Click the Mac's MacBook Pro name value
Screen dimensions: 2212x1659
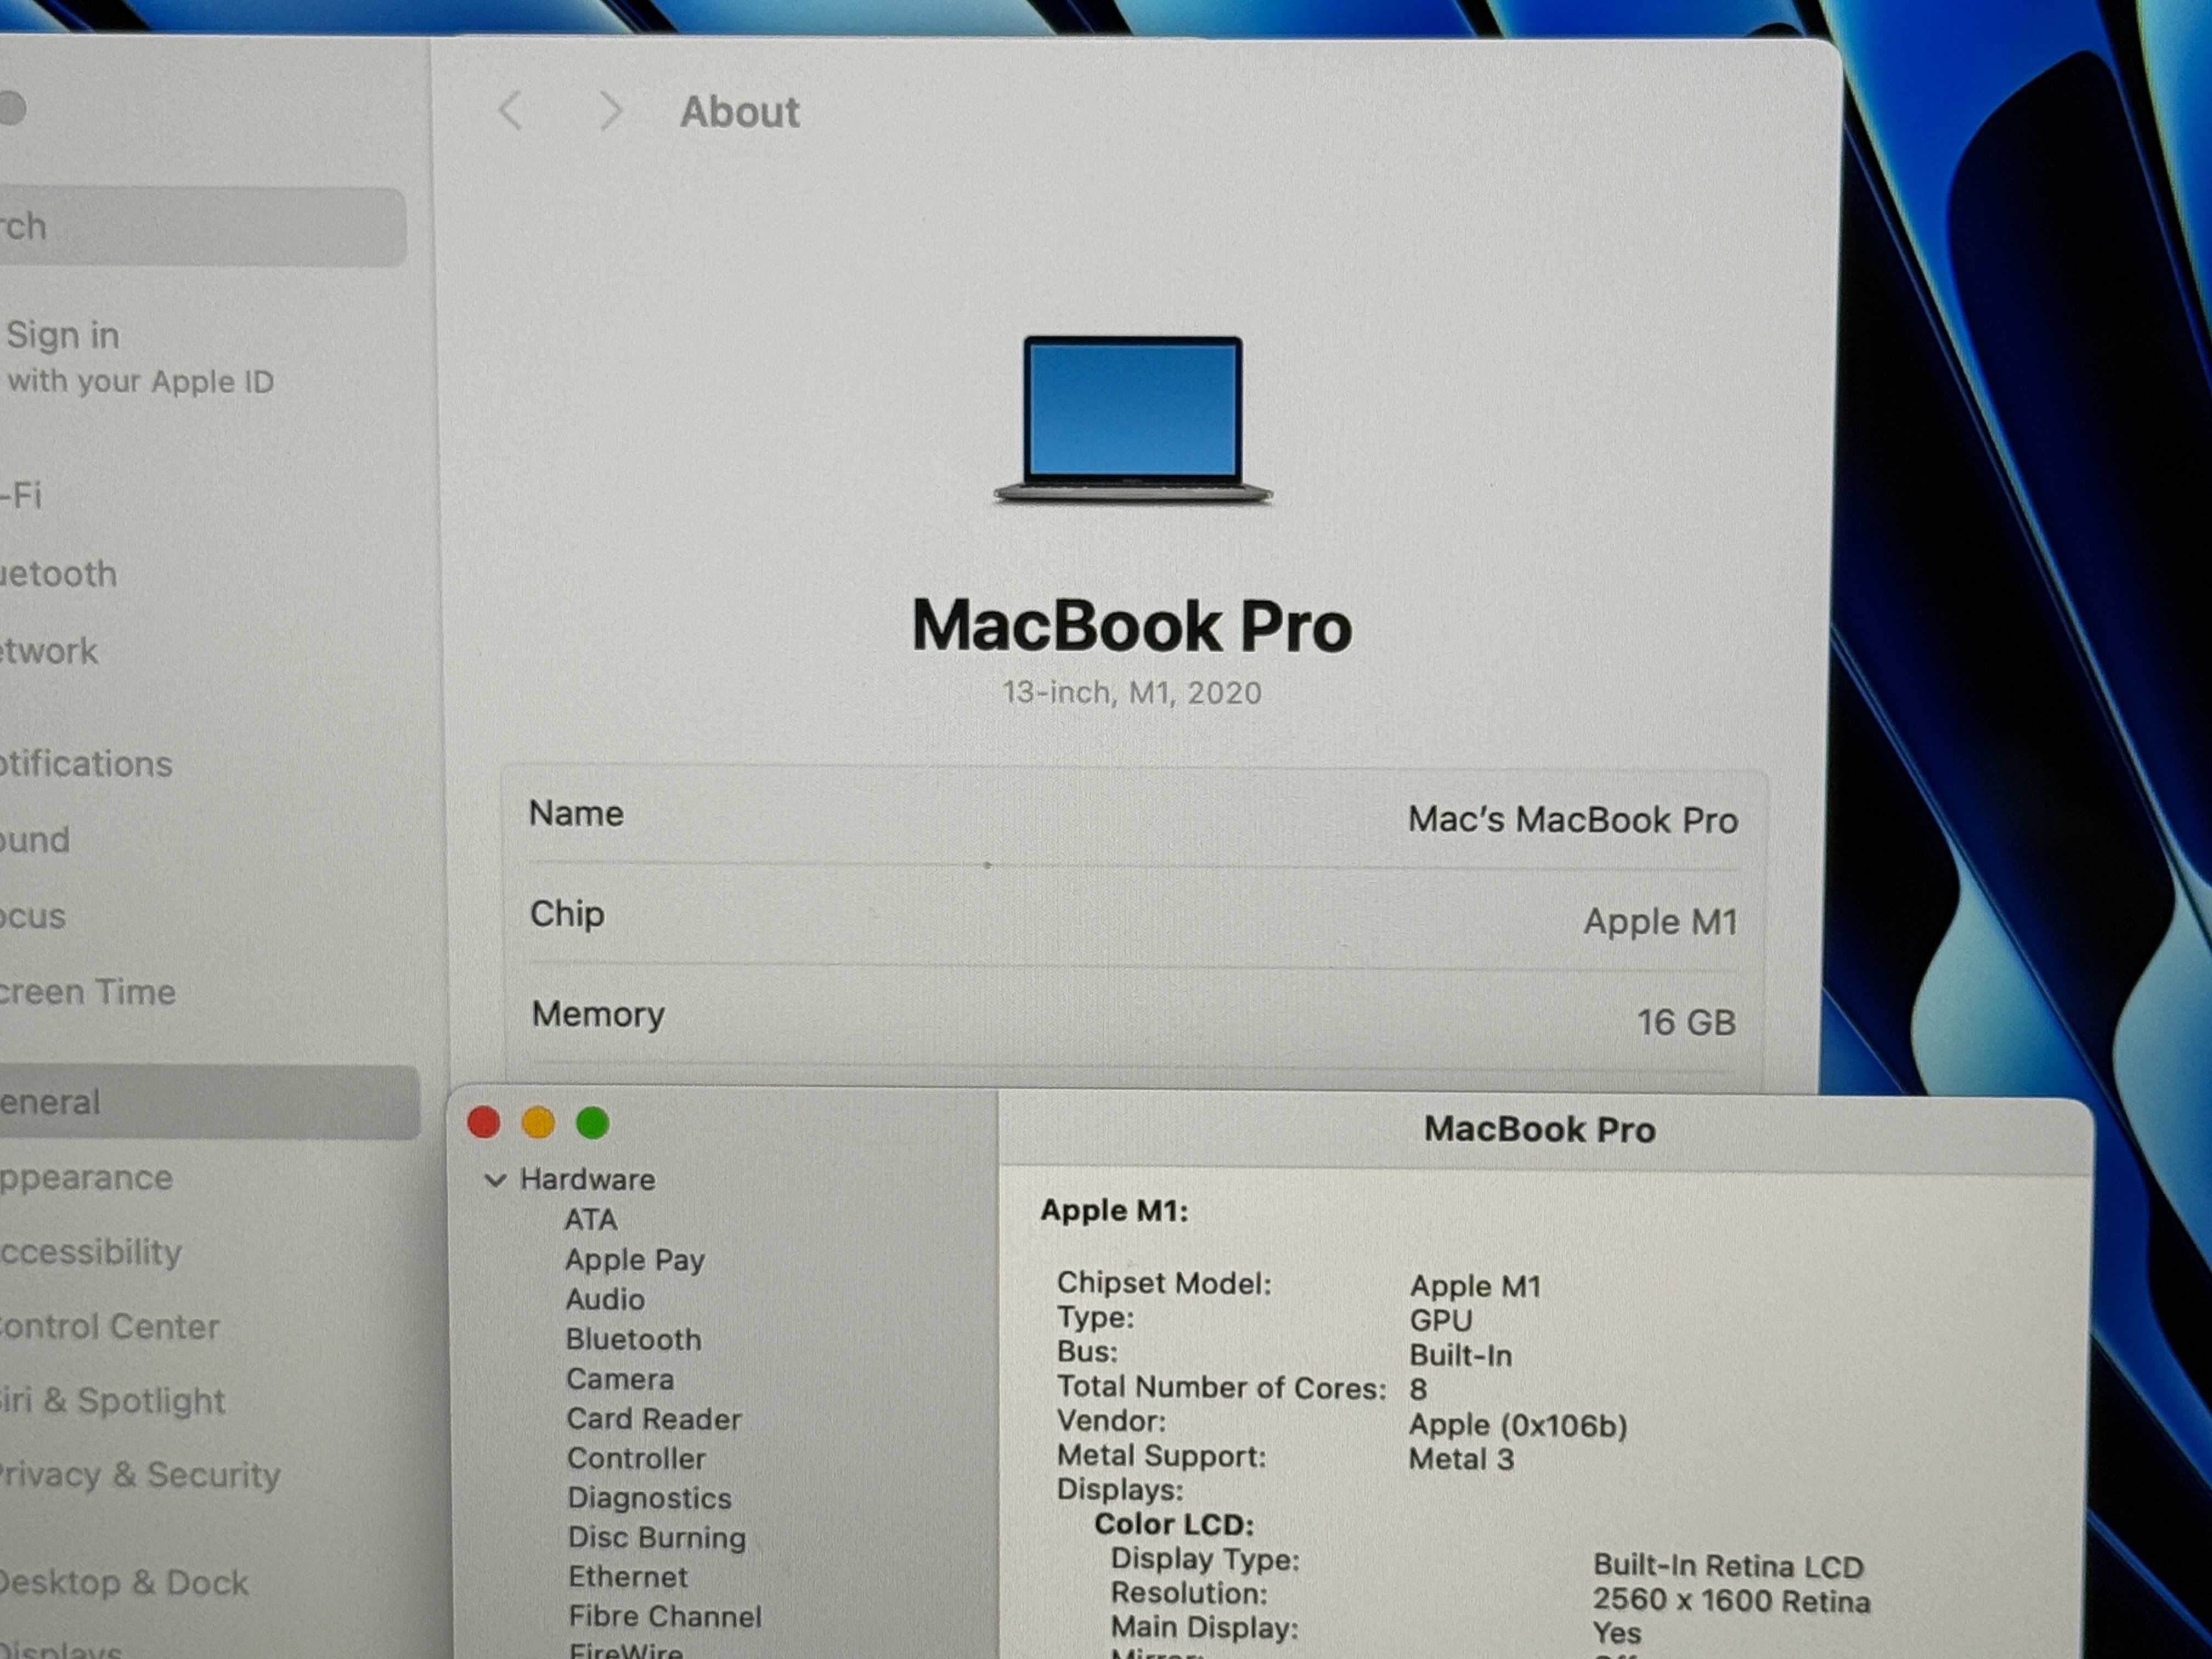1573,820
